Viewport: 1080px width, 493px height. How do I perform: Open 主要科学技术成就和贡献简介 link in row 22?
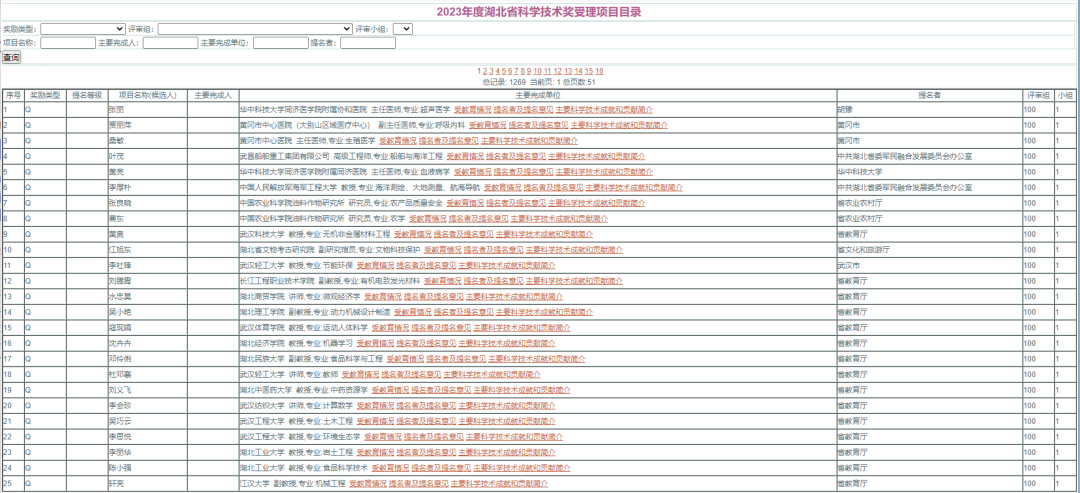[x=515, y=437]
